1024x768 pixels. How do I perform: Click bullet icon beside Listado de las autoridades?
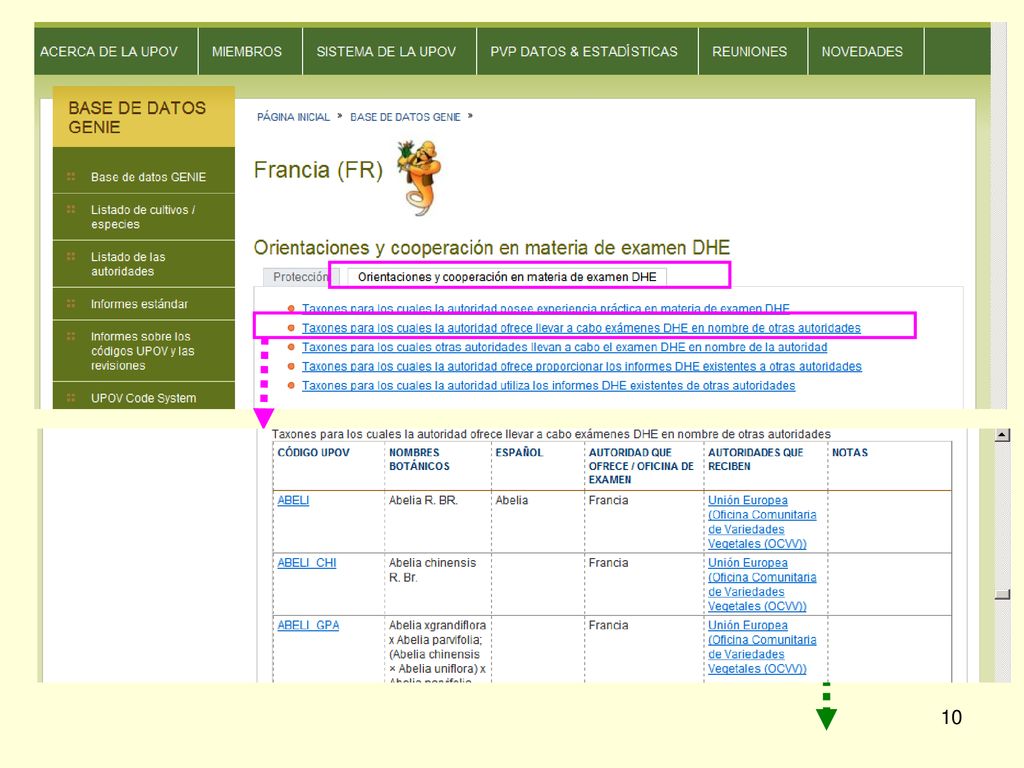click(71, 256)
